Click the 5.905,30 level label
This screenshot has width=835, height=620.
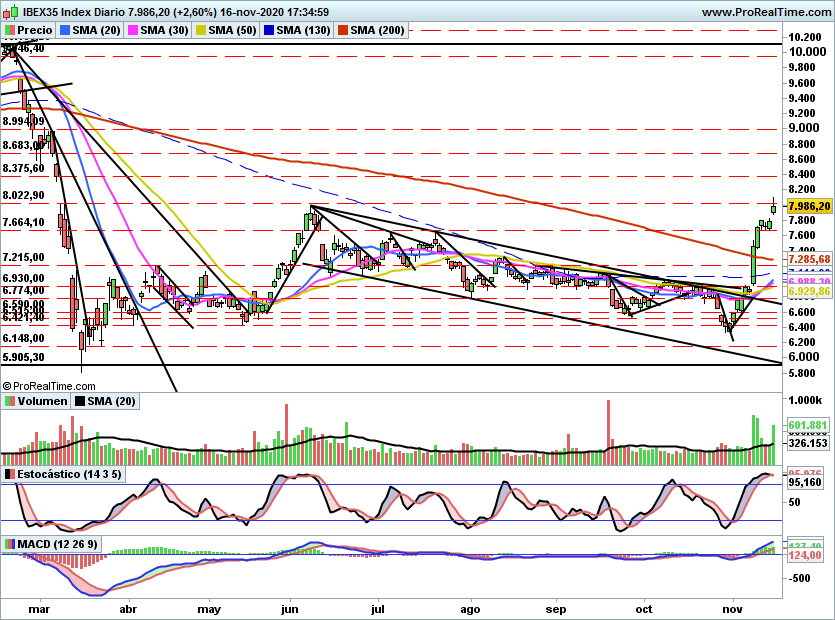[x=23, y=357]
